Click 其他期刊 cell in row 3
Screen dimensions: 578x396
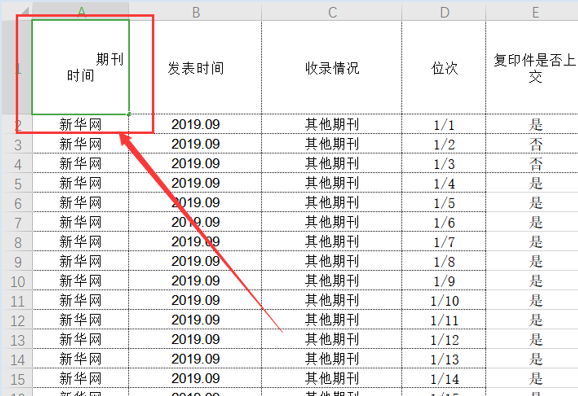332,144
